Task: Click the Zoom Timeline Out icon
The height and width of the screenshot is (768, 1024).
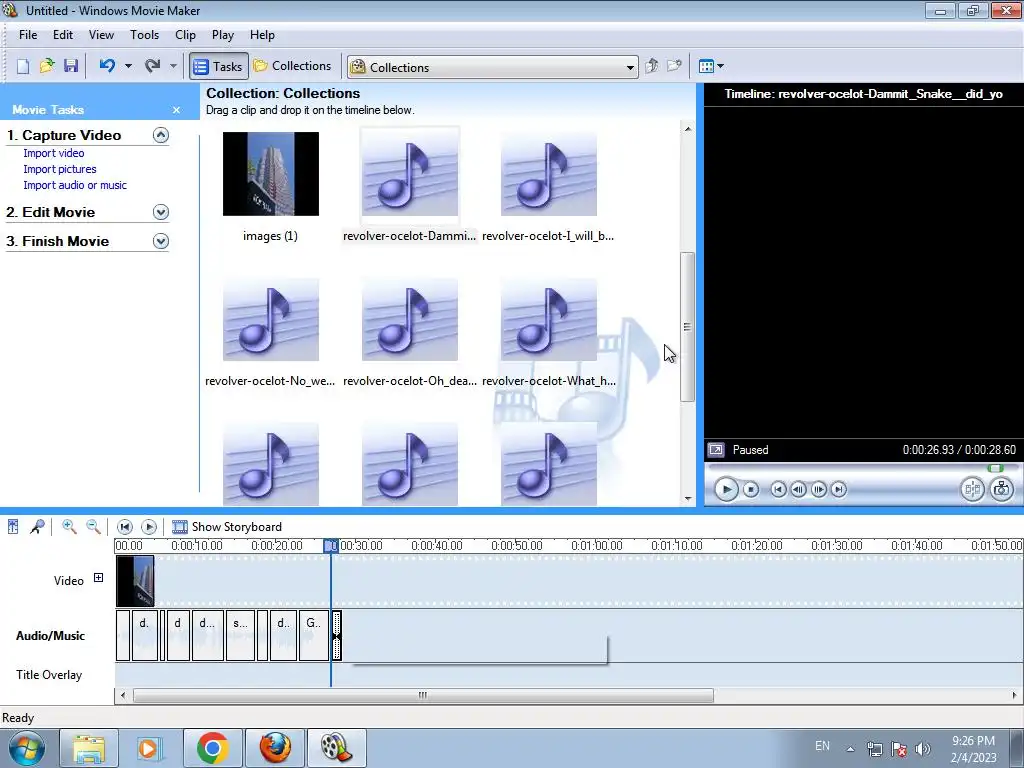Action: point(93,526)
